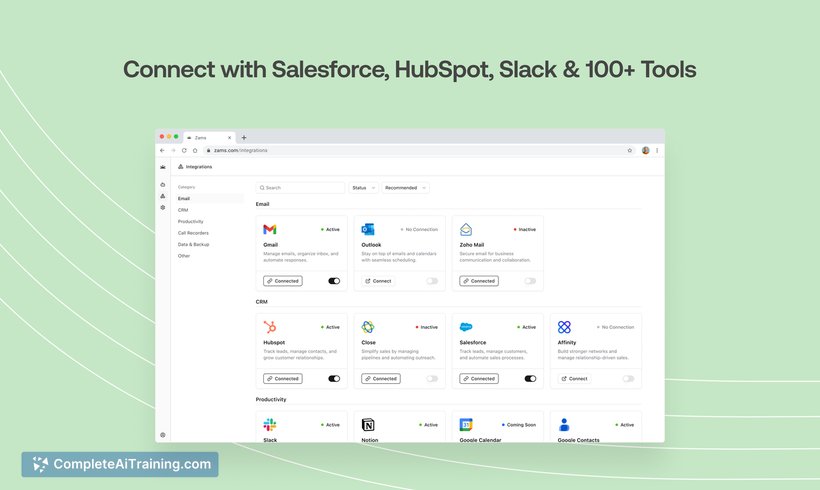The width and height of the screenshot is (820, 490).
Task: Toggle off the Salesforce integration switch
Action: click(530, 379)
